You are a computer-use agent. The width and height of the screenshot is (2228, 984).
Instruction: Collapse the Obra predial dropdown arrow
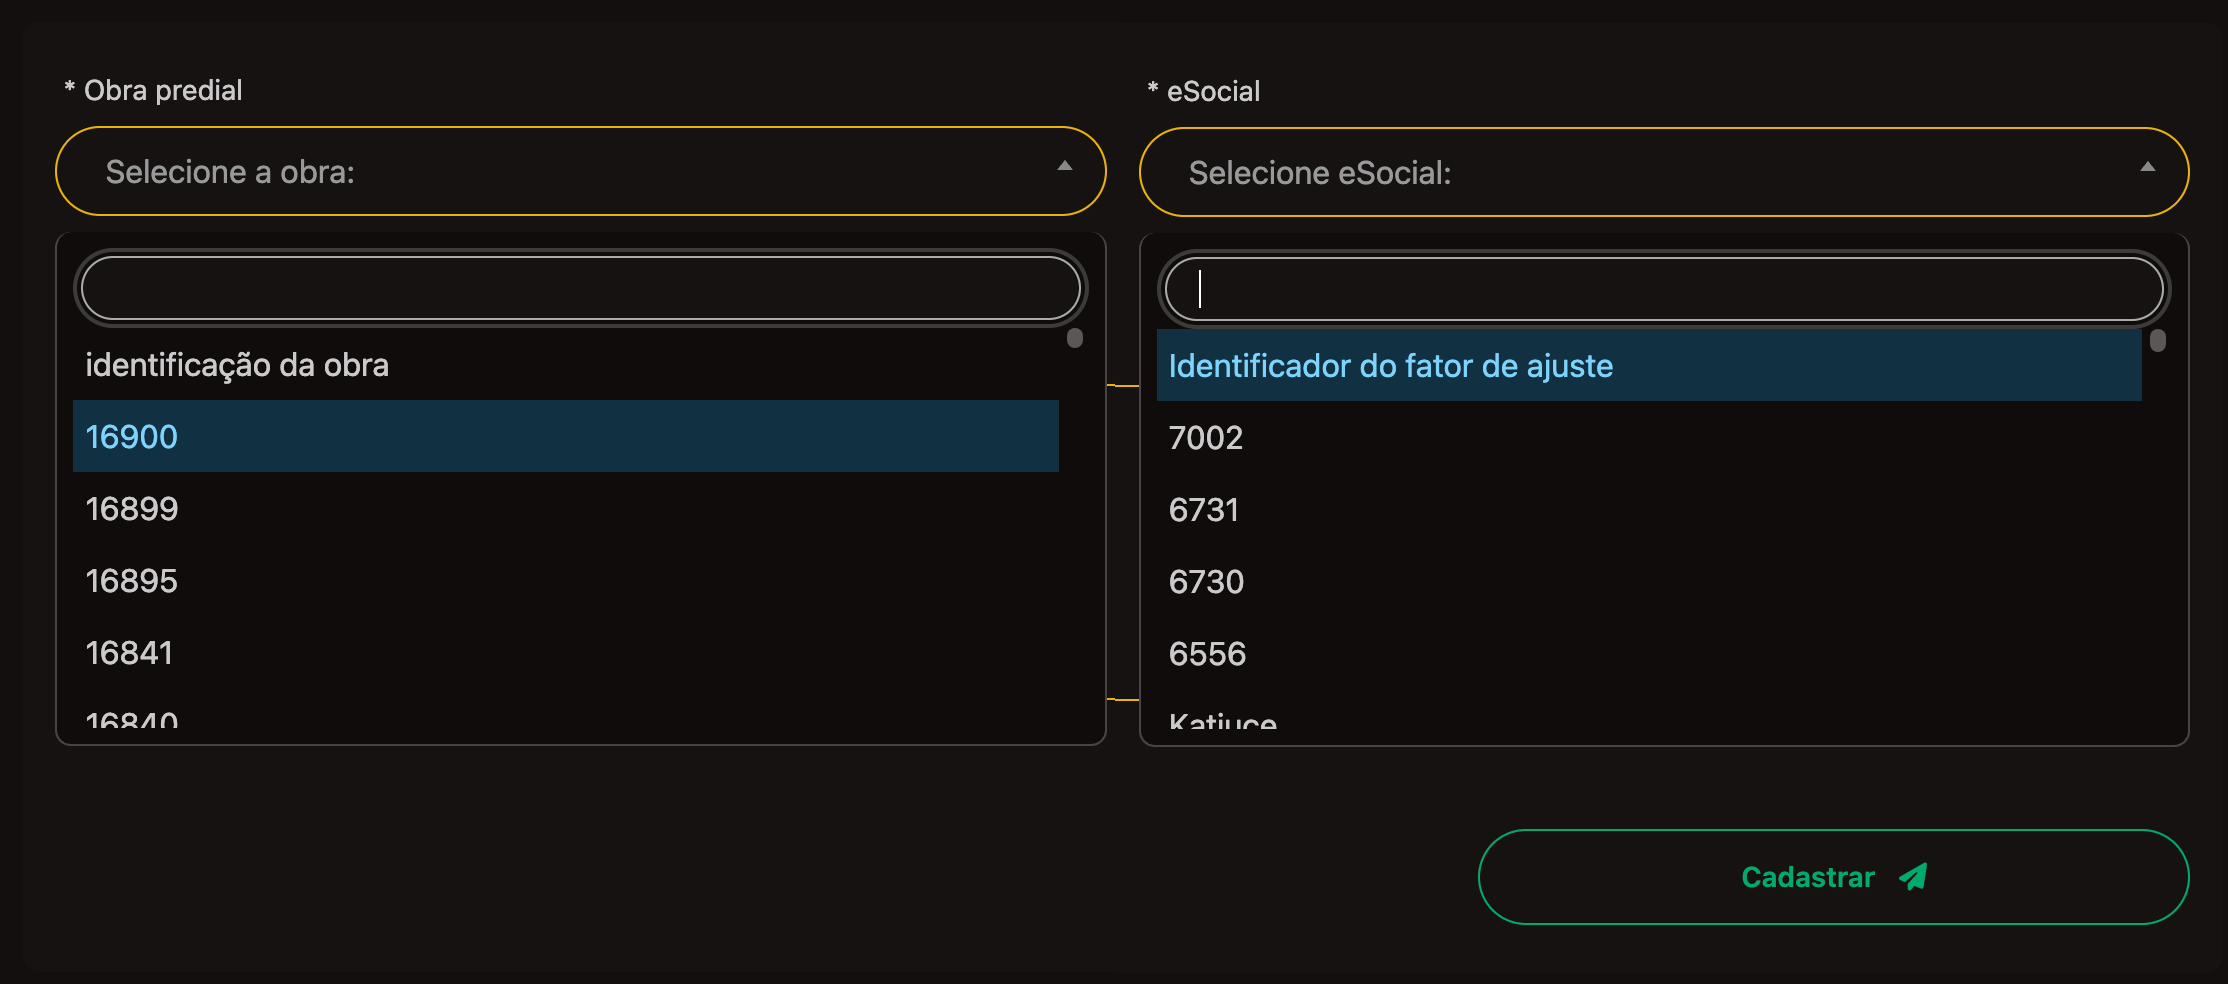coord(1065,166)
